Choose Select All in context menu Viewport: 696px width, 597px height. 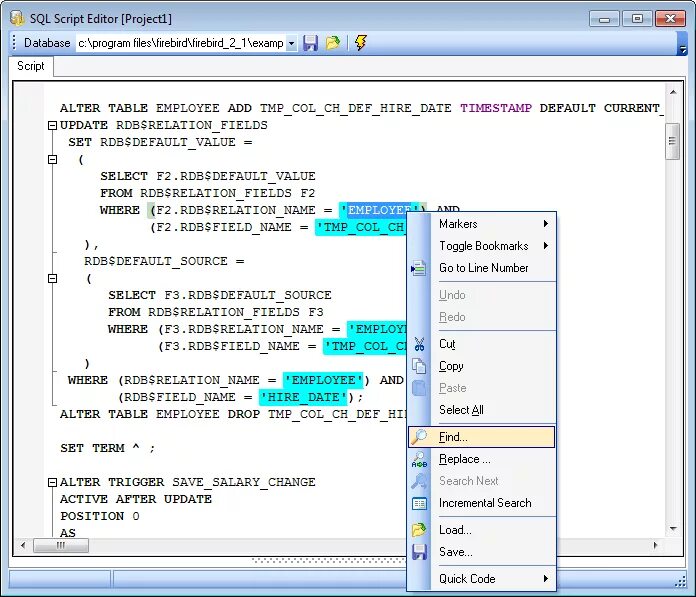tap(482, 410)
